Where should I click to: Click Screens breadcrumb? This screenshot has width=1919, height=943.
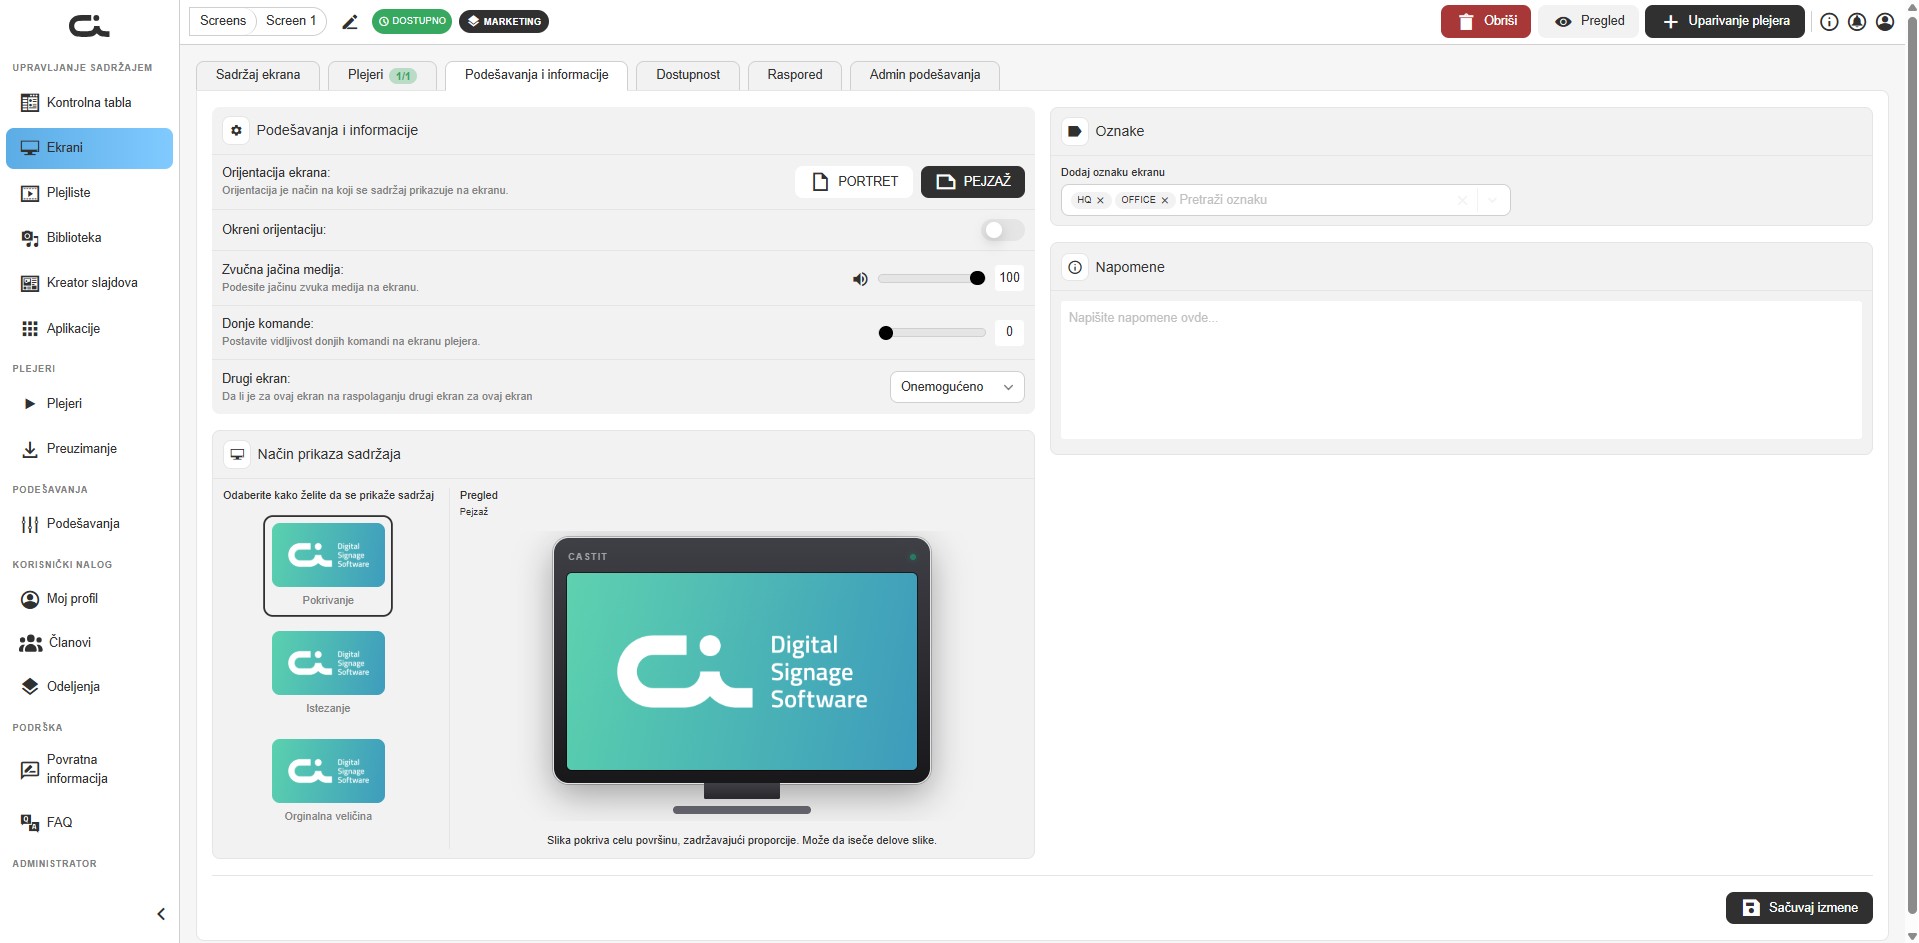click(223, 21)
